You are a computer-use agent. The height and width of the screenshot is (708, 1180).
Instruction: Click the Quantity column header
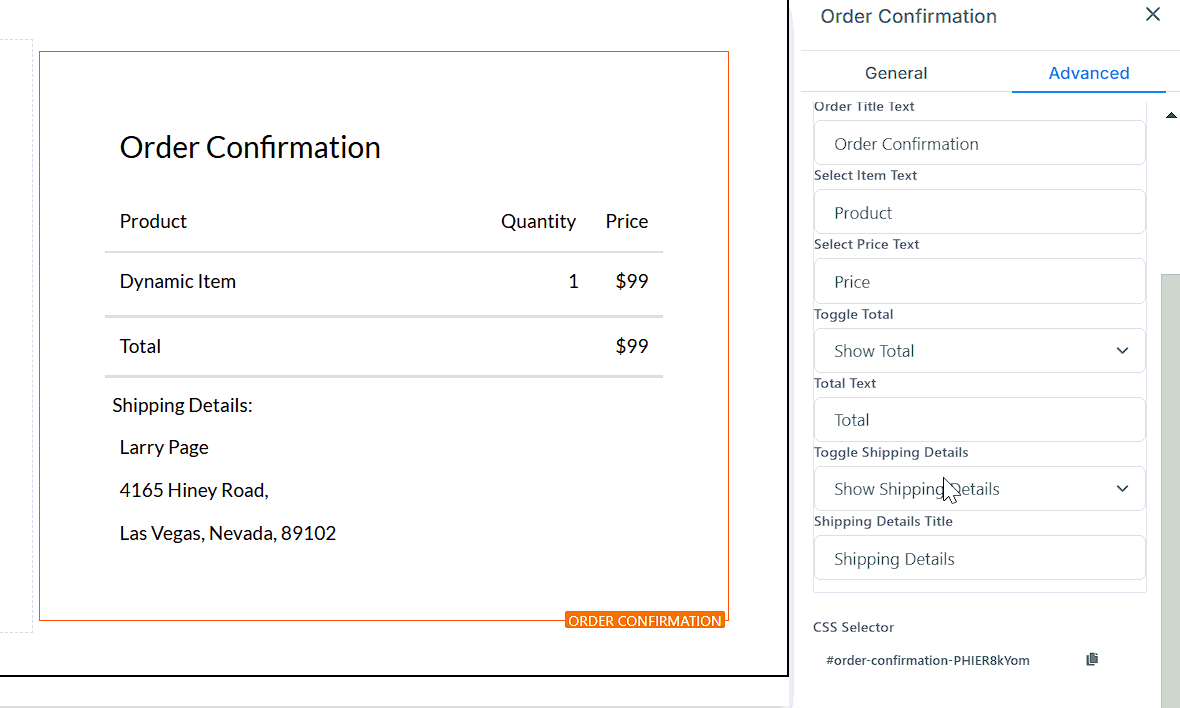pyautogui.click(x=538, y=222)
